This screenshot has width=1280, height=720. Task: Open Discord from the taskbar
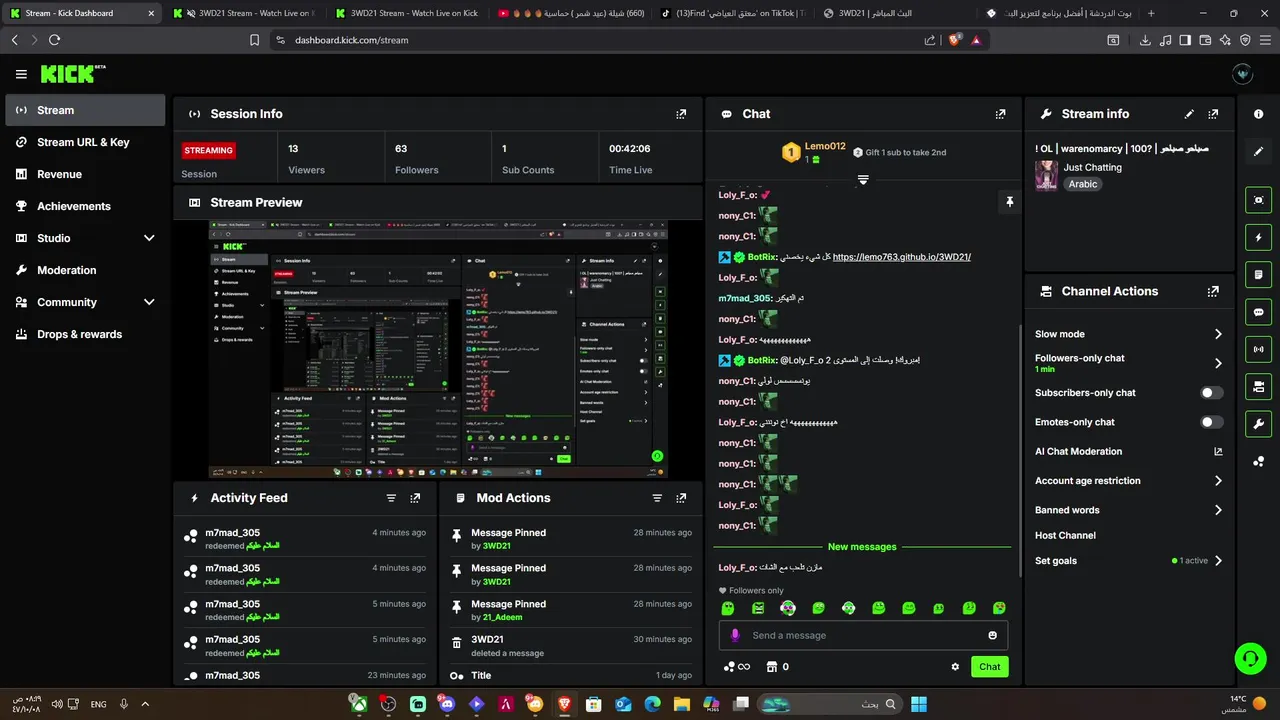447,704
